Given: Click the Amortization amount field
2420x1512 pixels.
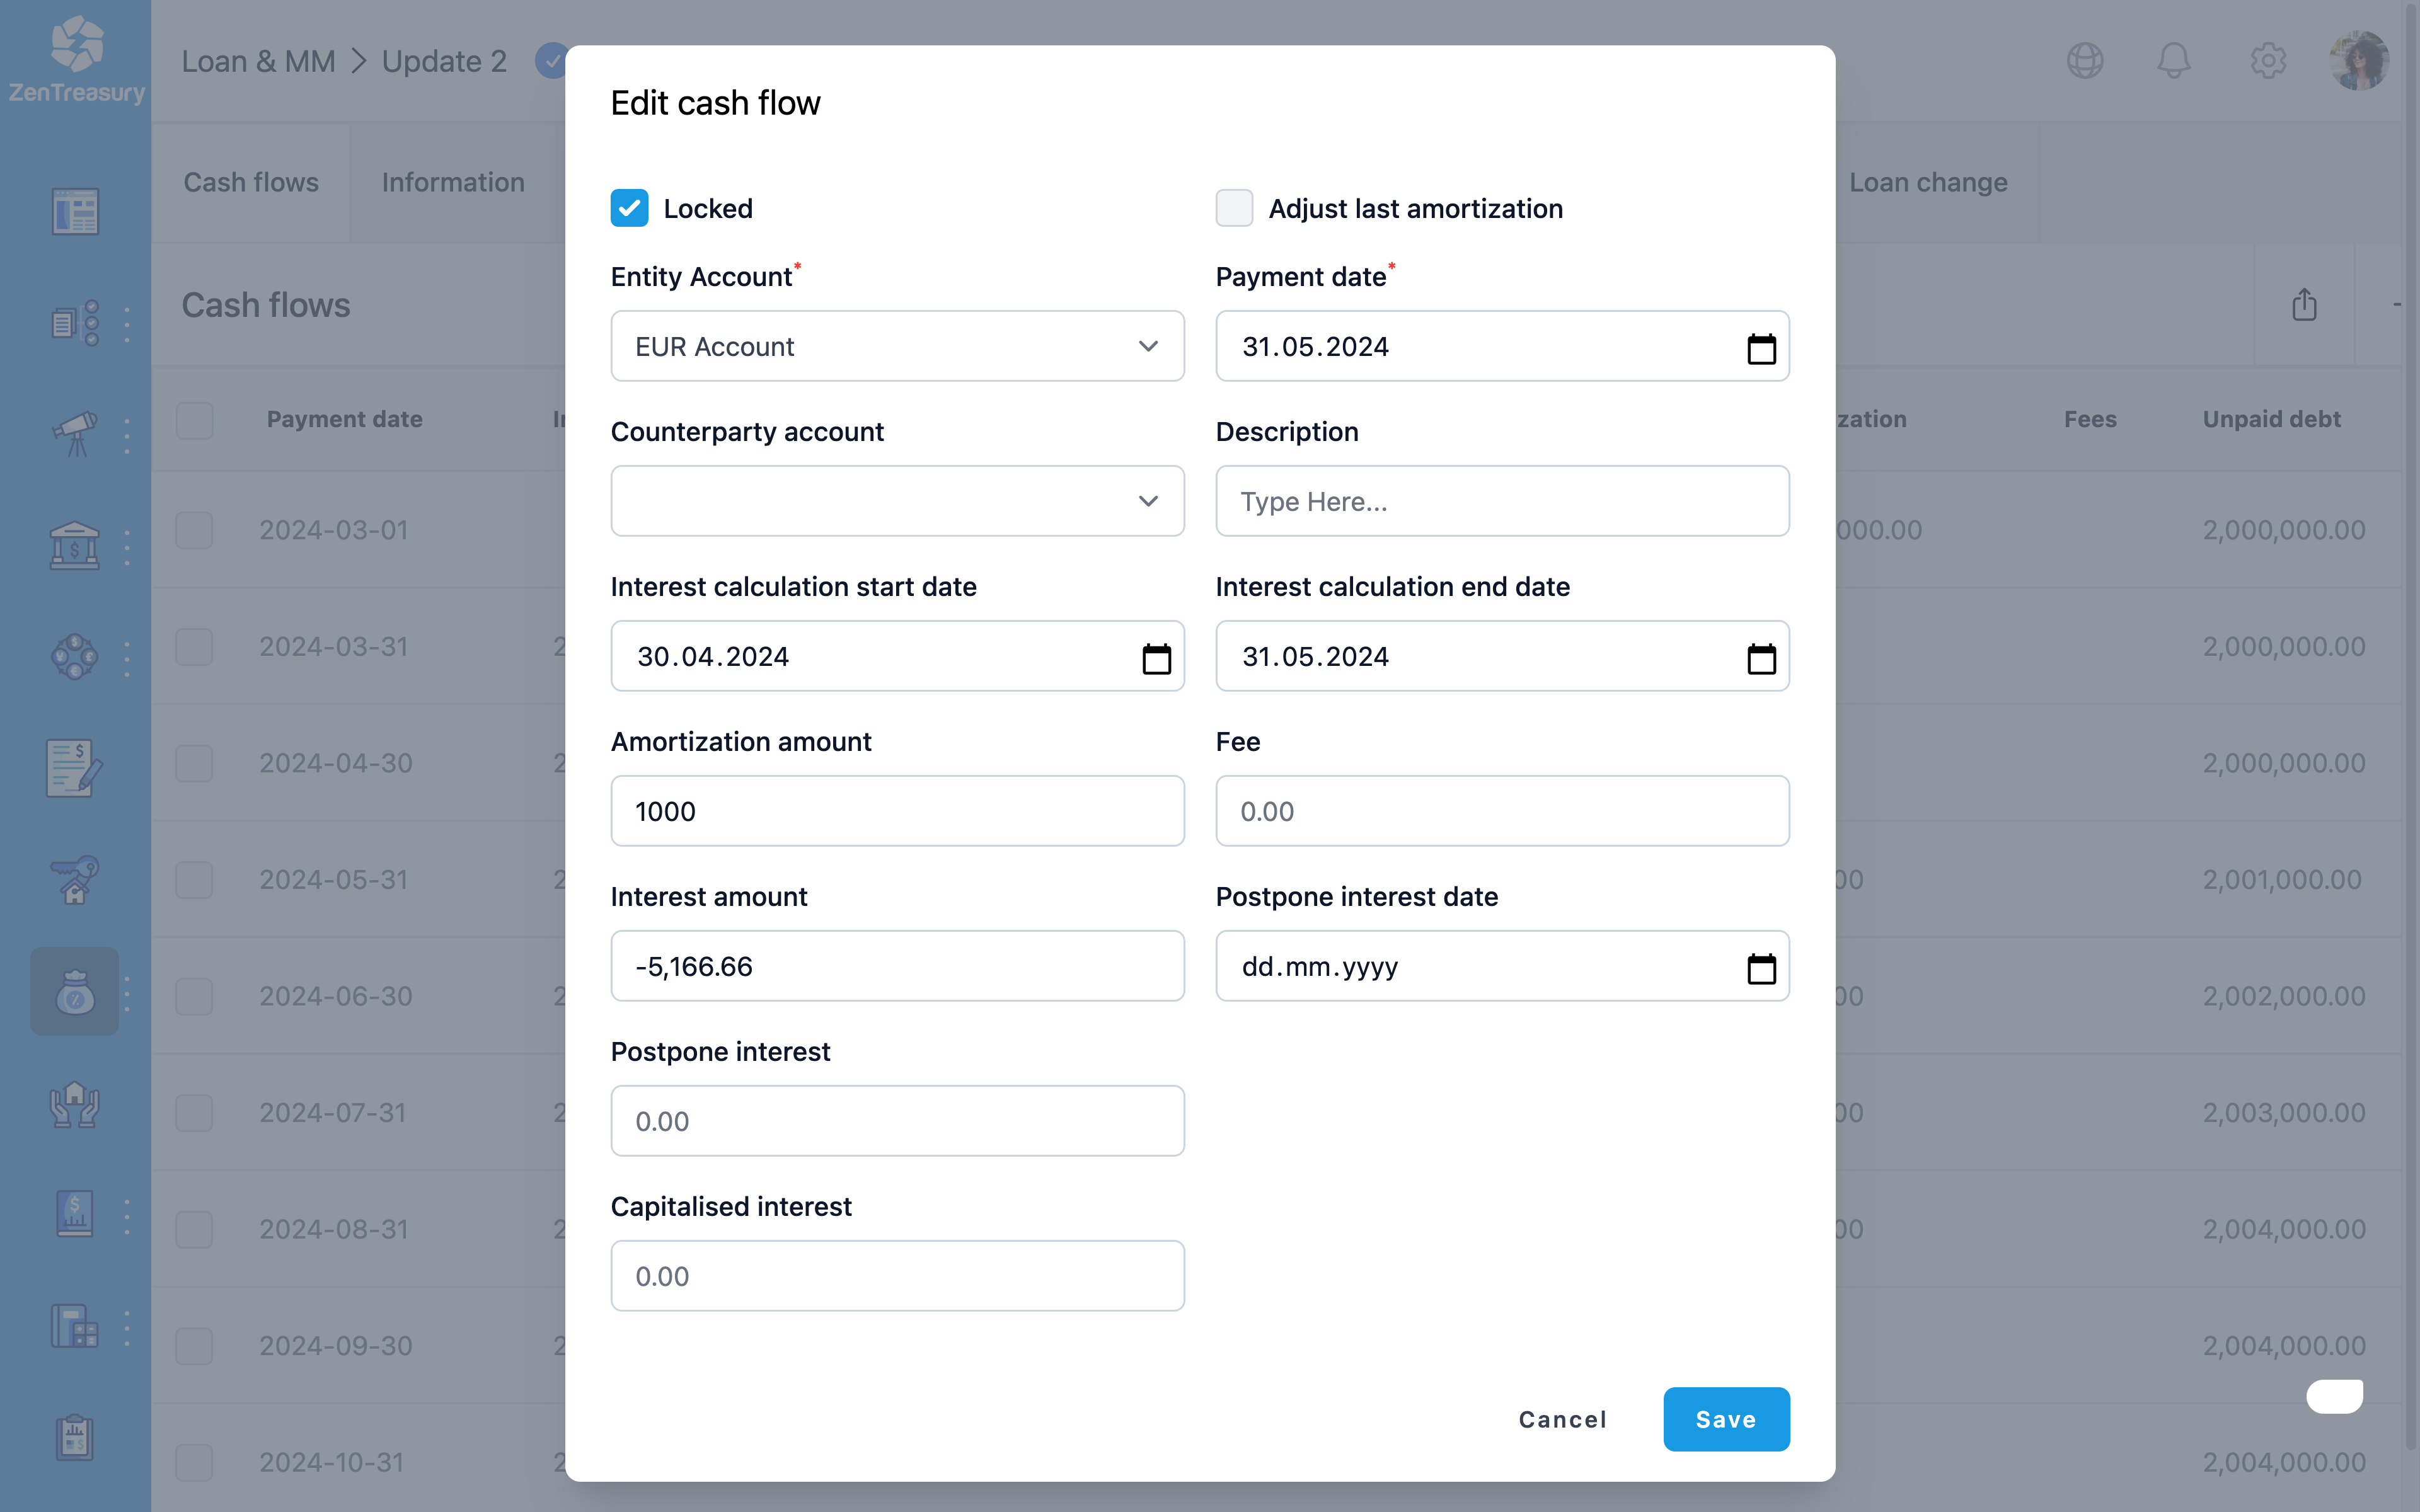Looking at the screenshot, I should tap(897, 811).
